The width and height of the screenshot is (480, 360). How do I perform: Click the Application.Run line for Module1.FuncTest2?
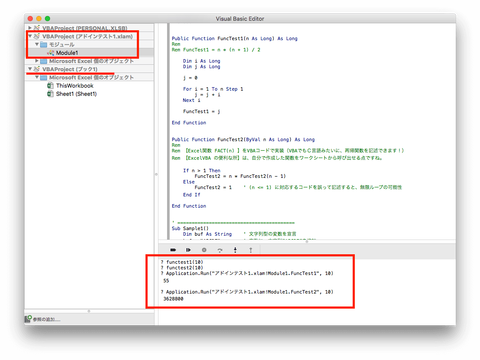click(x=247, y=292)
